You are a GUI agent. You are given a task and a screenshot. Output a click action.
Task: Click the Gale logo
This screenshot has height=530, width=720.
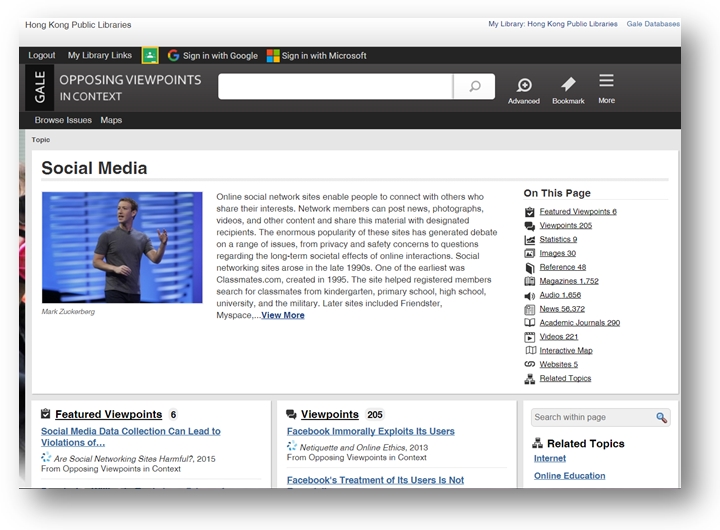coord(40,88)
